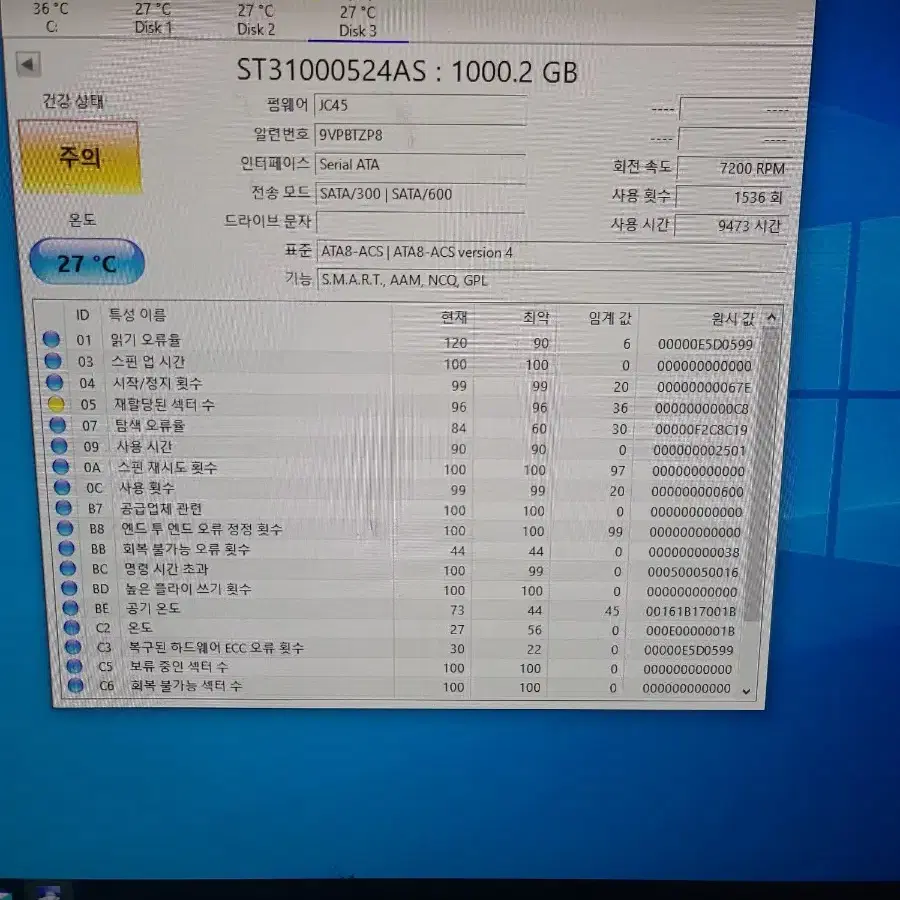The width and height of the screenshot is (900, 900).
Task: Click the power on count field 1536 회
Action: pyautogui.click(x=734, y=197)
